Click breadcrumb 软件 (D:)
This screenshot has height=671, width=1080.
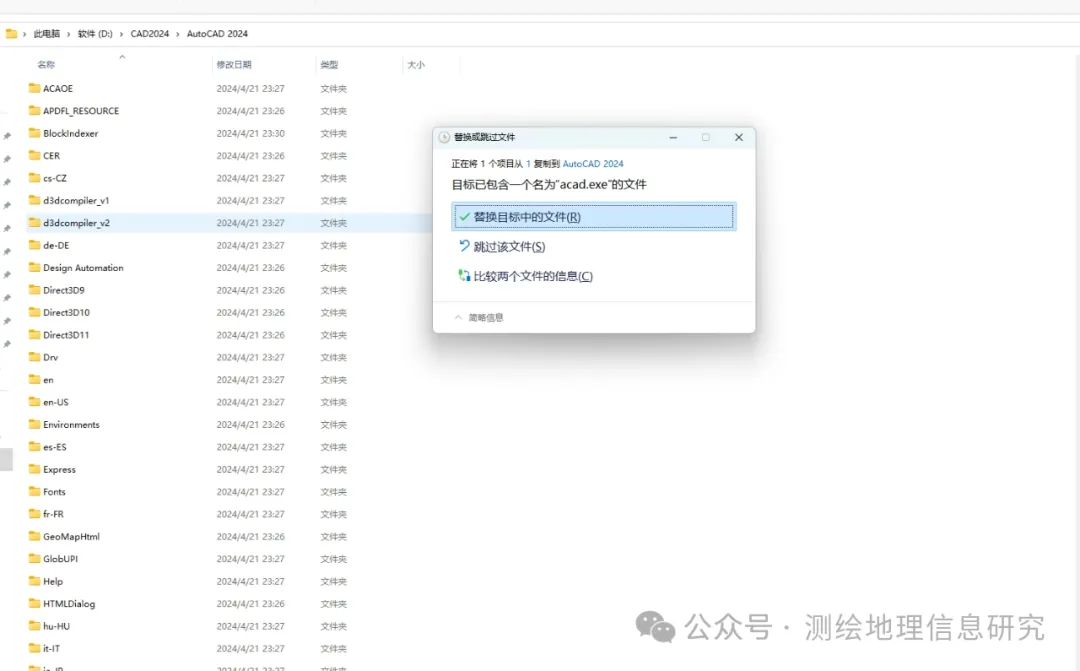(95, 34)
